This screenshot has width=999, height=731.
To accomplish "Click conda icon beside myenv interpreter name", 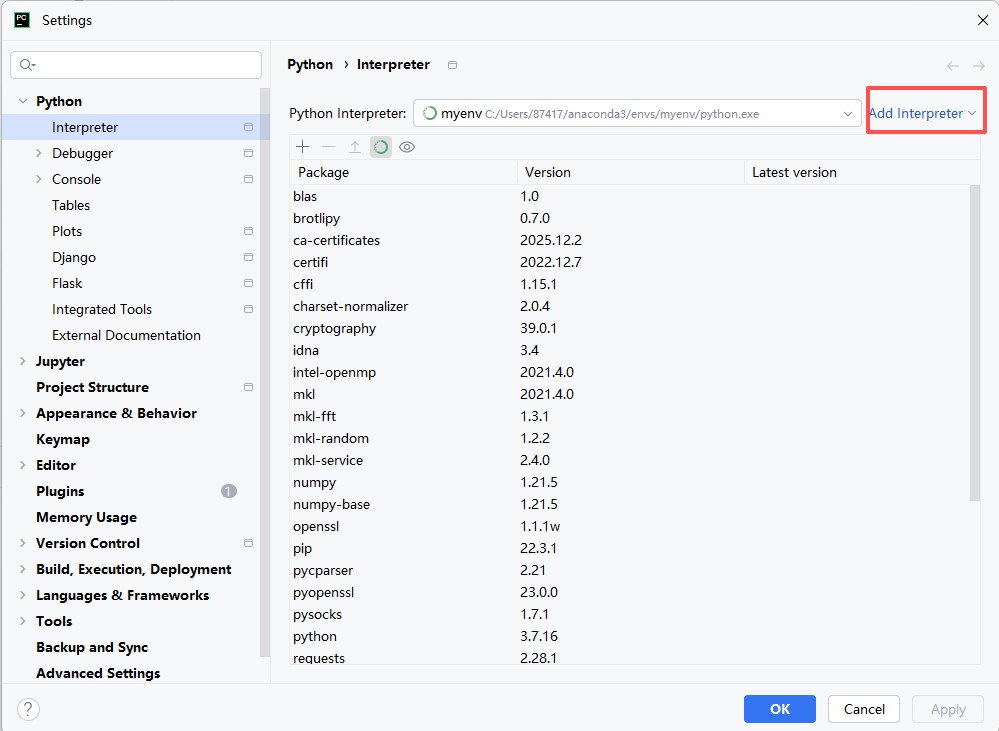I will click(430, 113).
